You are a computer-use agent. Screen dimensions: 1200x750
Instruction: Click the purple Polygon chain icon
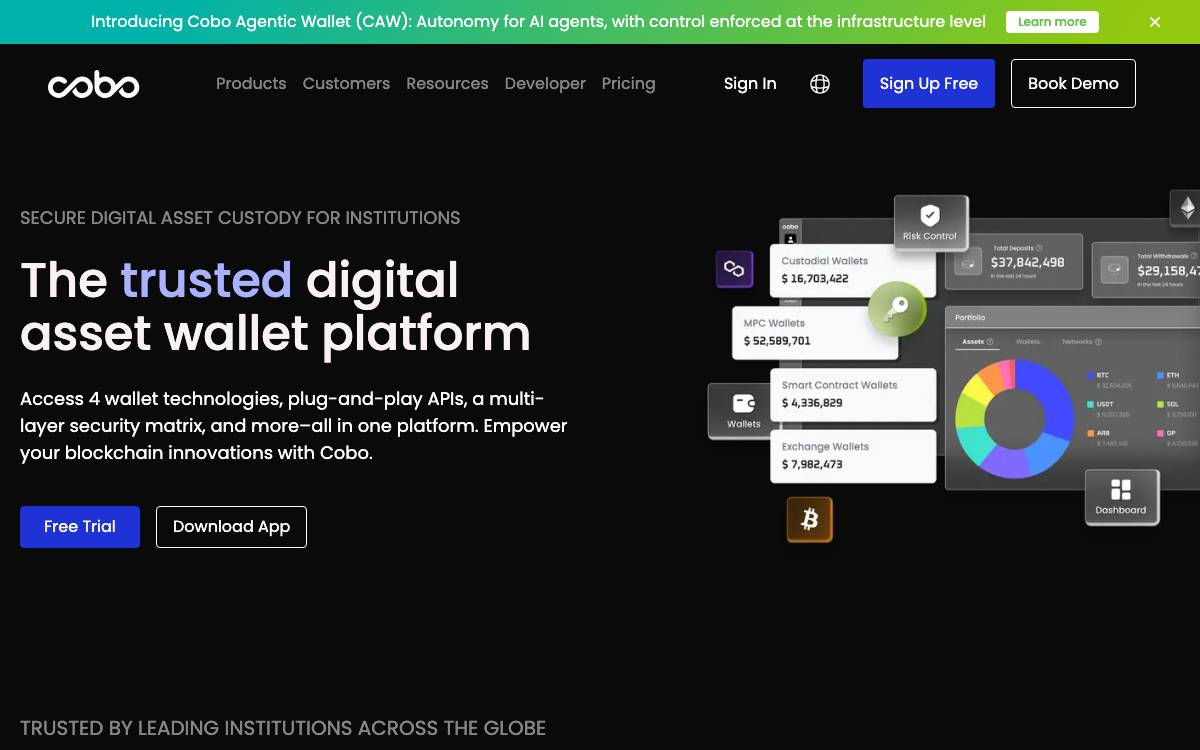pyautogui.click(x=734, y=269)
